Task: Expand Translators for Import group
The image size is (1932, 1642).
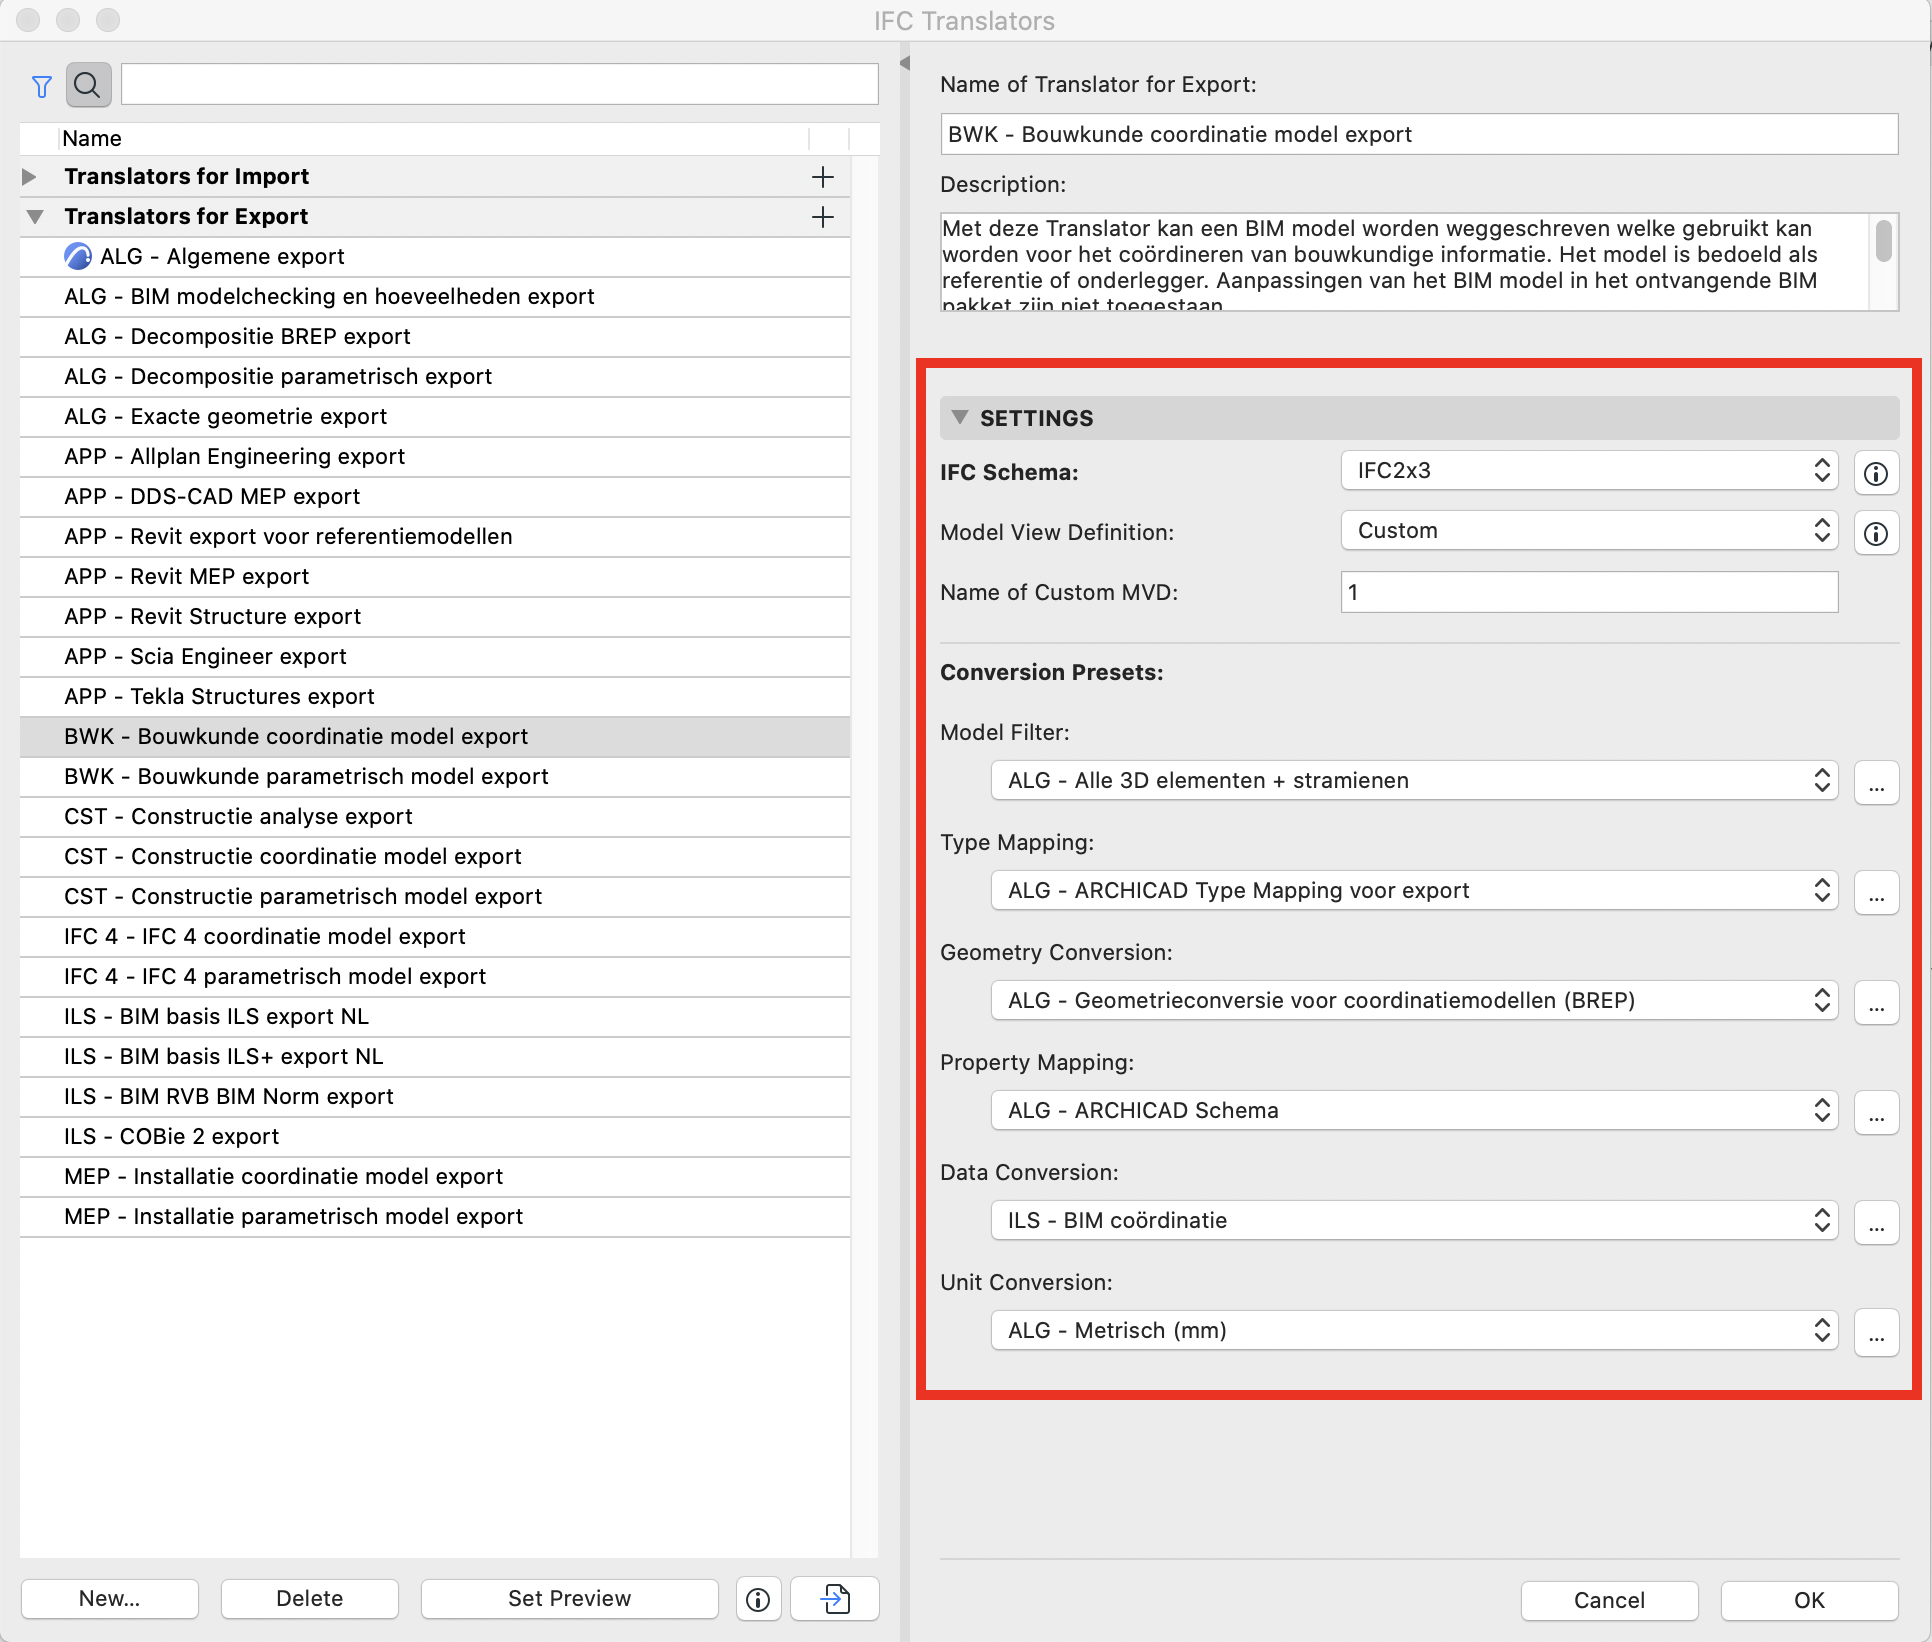Action: click(30, 177)
